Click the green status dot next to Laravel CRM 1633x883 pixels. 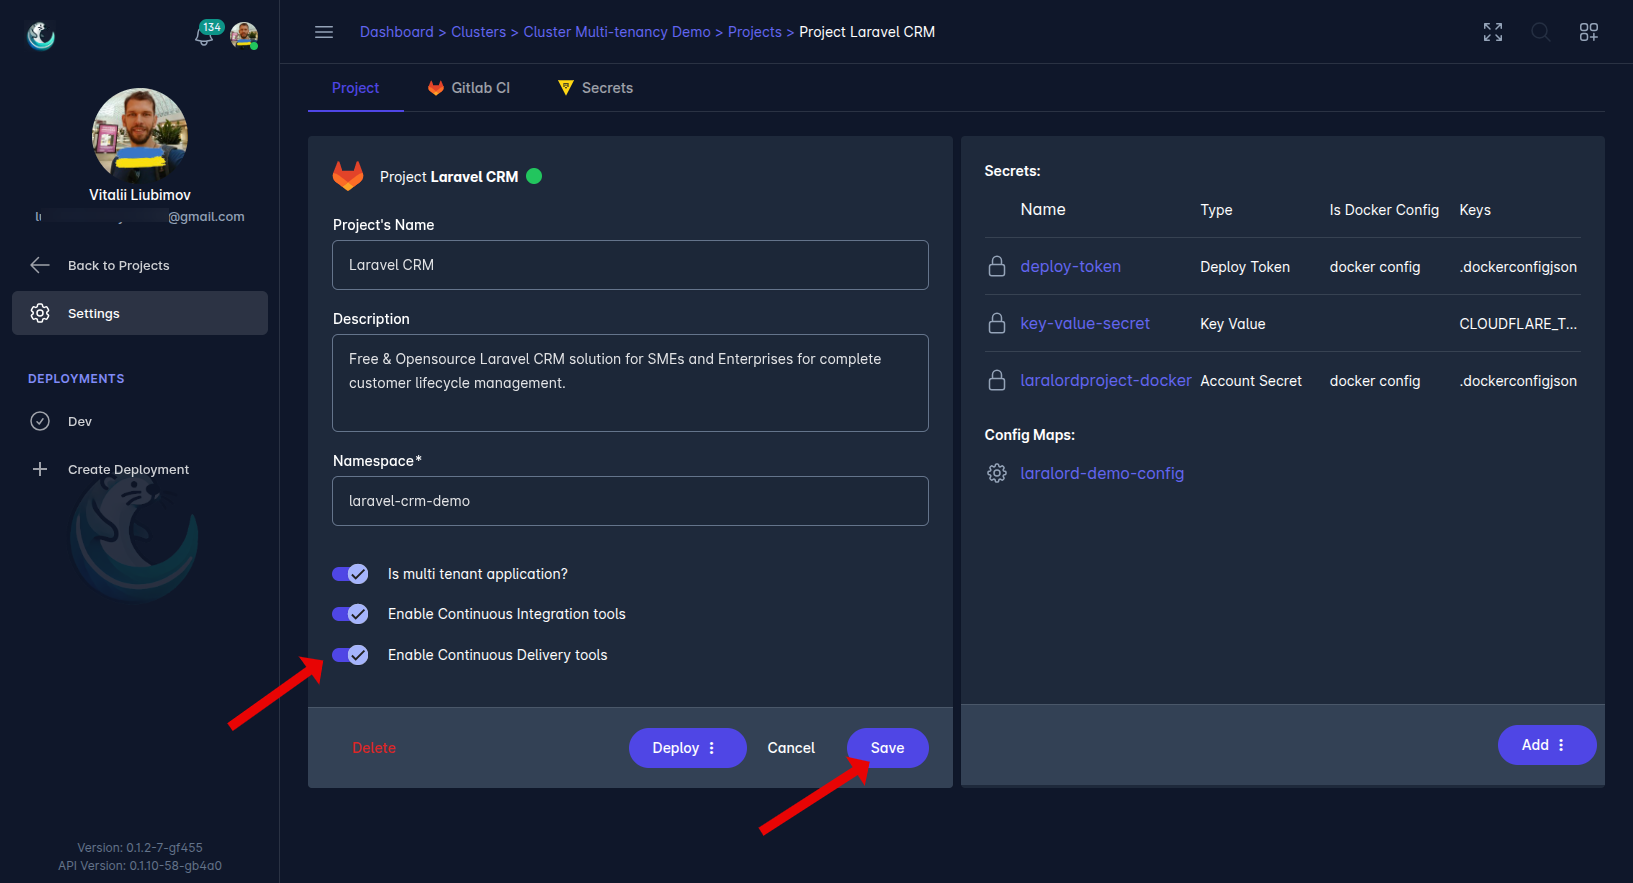point(534,176)
